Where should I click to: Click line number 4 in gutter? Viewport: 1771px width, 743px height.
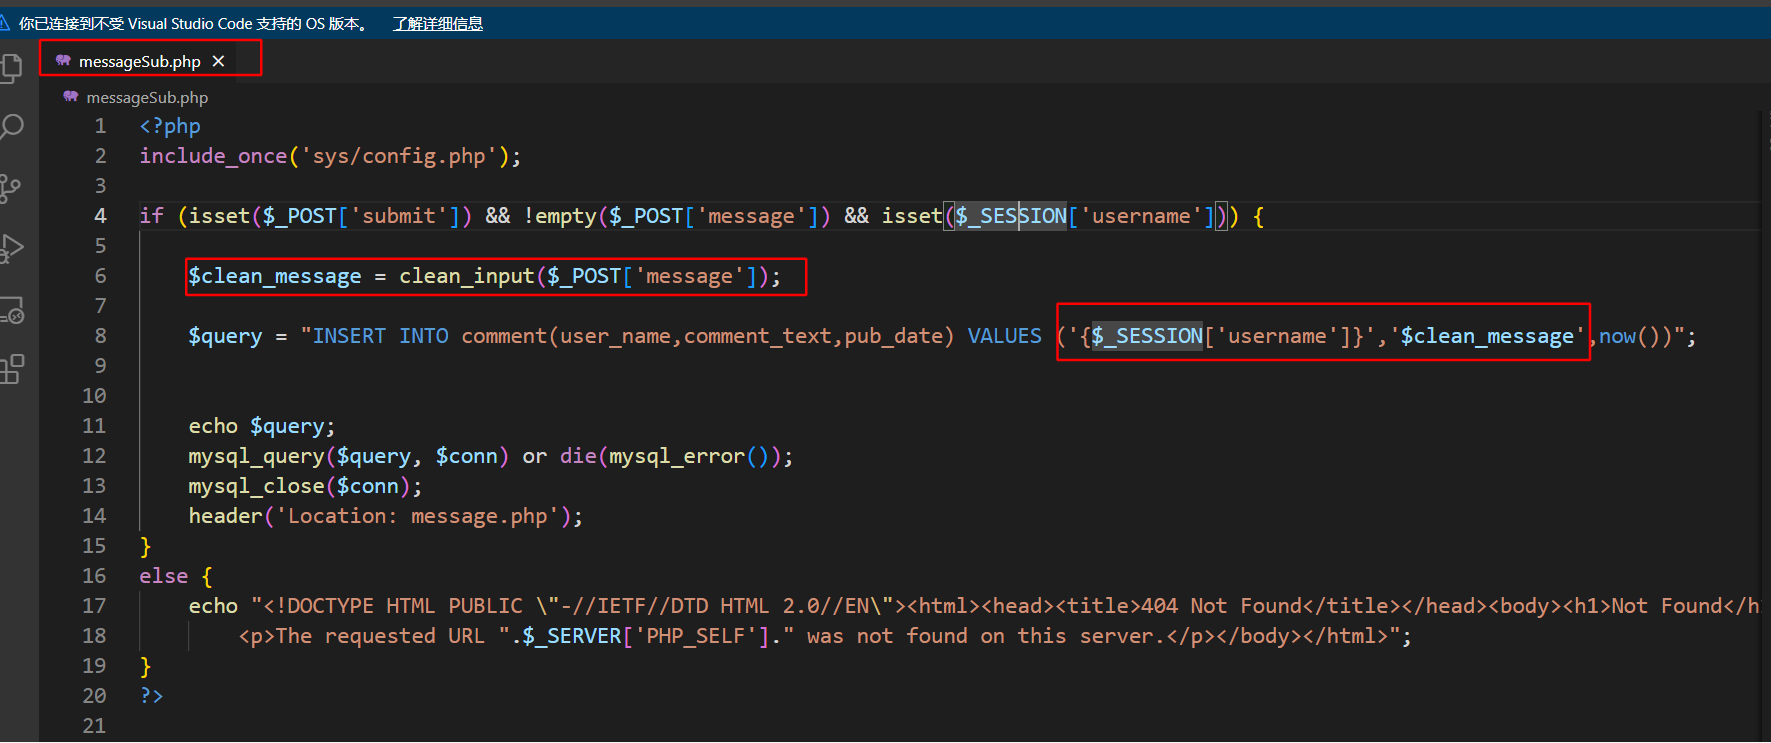point(100,216)
